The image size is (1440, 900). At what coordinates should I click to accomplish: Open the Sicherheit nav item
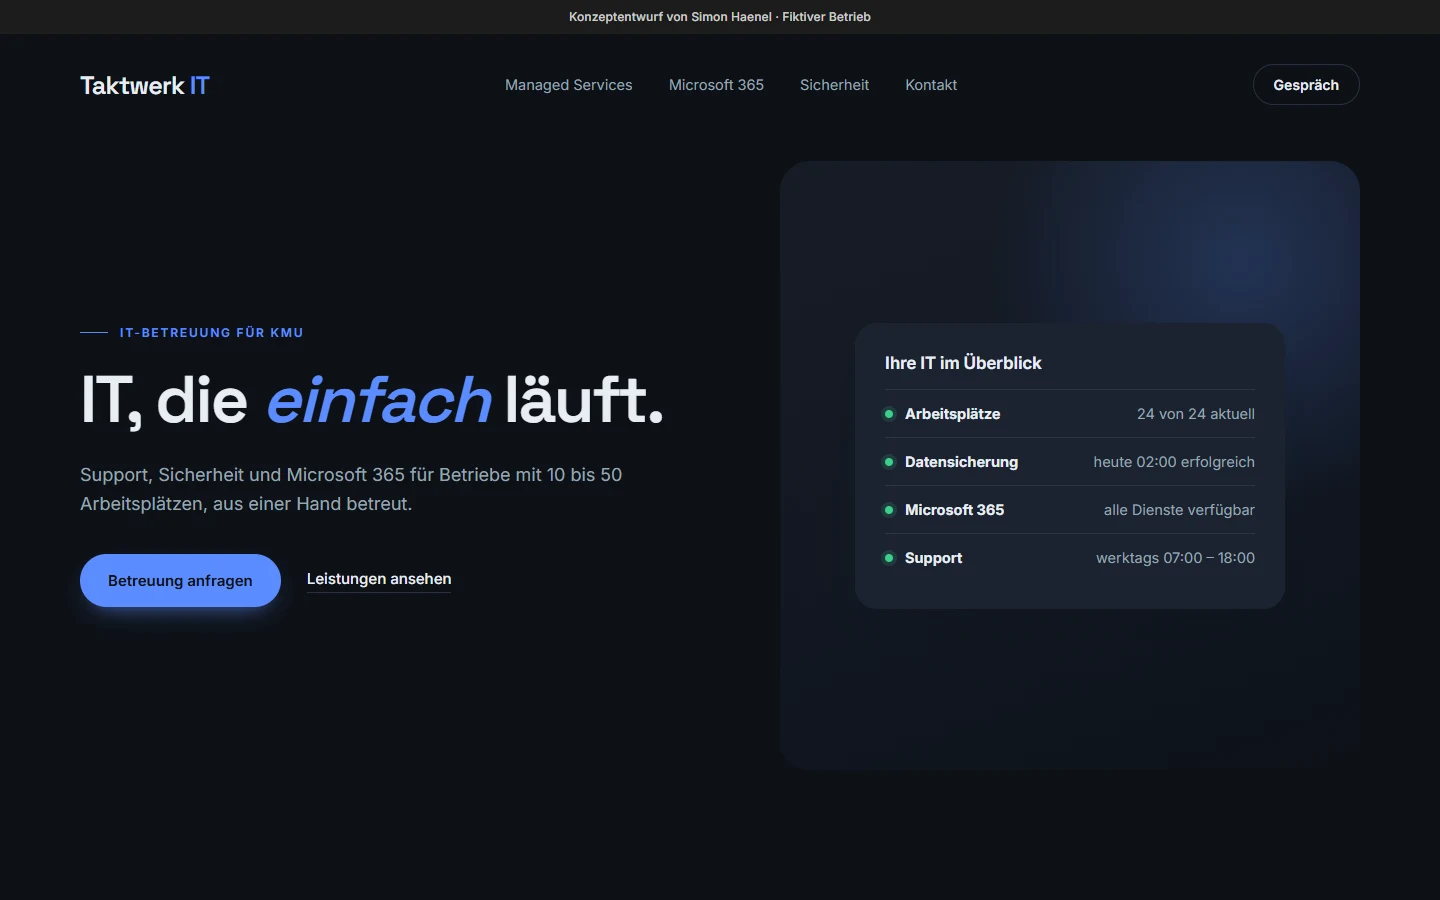pyautogui.click(x=834, y=85)
